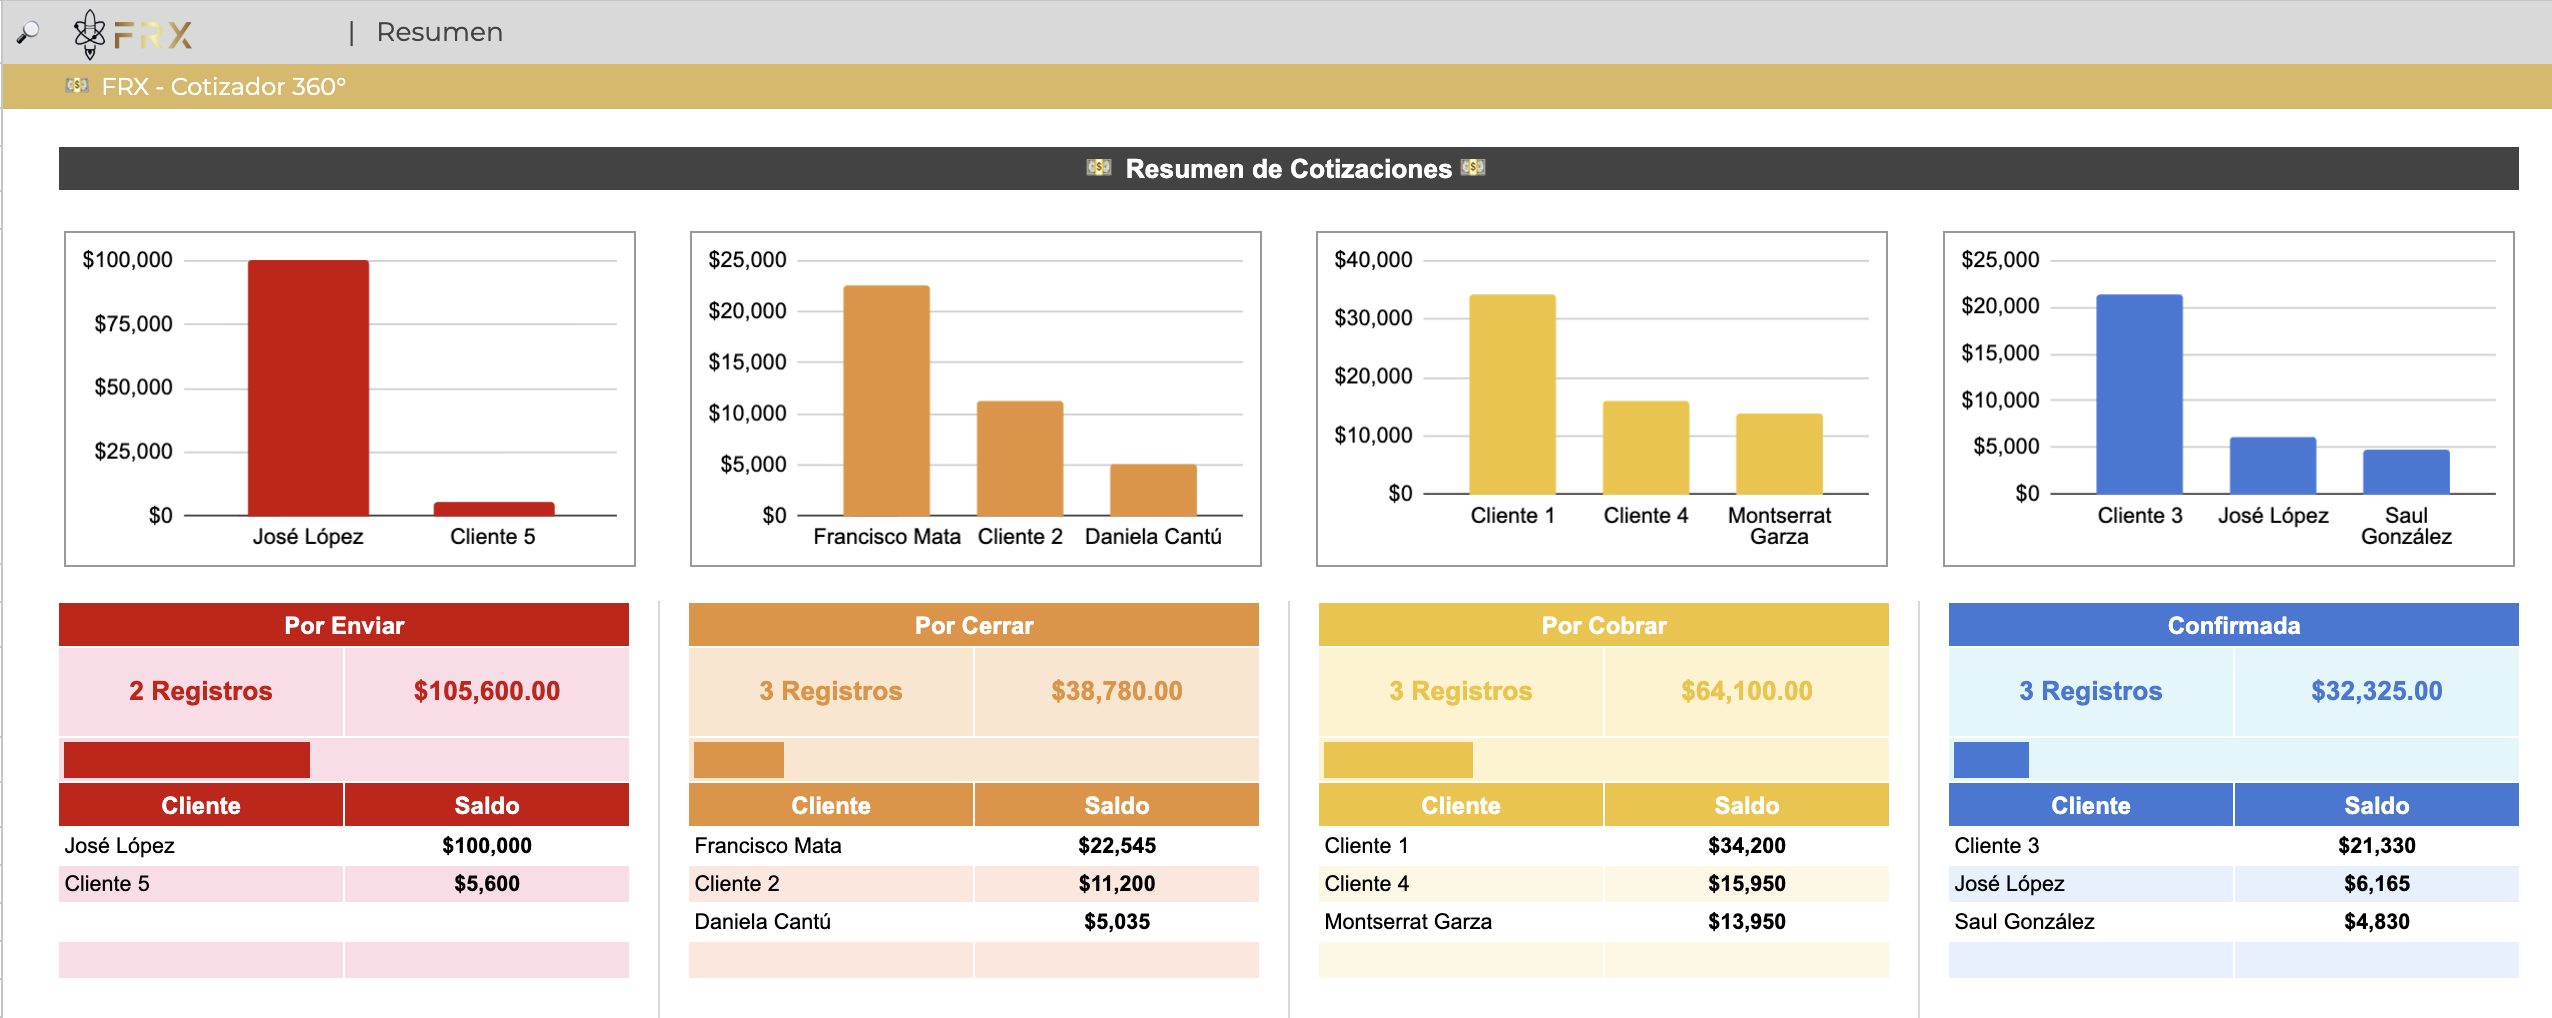This screenshot has height=1018, width=2552.
Task: Open the Resumen tab label
Action: (x=439, y=32)
